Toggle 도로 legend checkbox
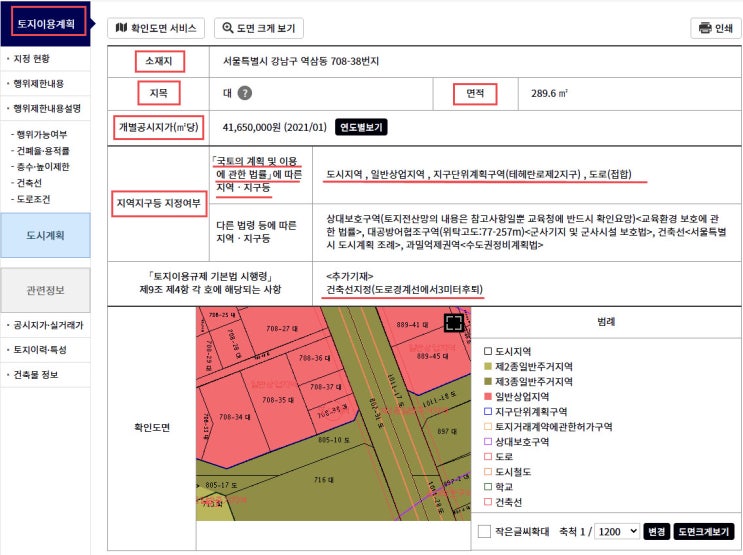 point(488,456)
